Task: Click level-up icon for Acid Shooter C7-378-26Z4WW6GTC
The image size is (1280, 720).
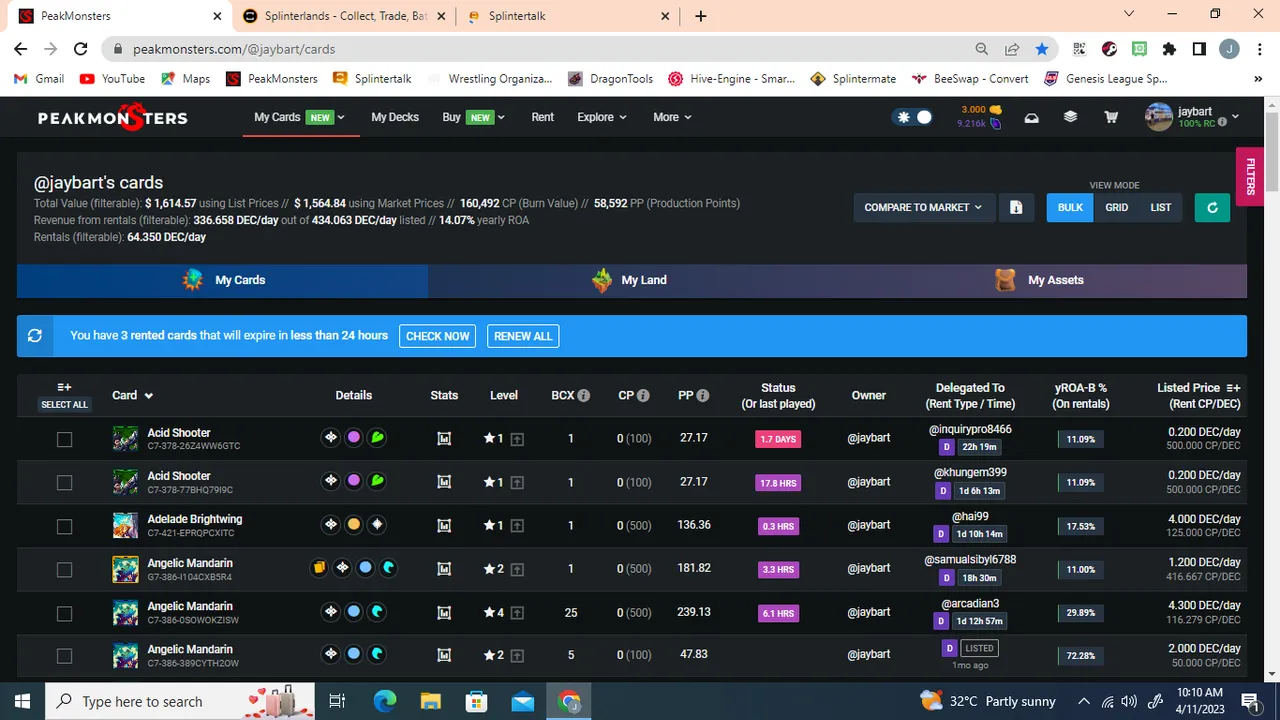Action: [517, 438]
